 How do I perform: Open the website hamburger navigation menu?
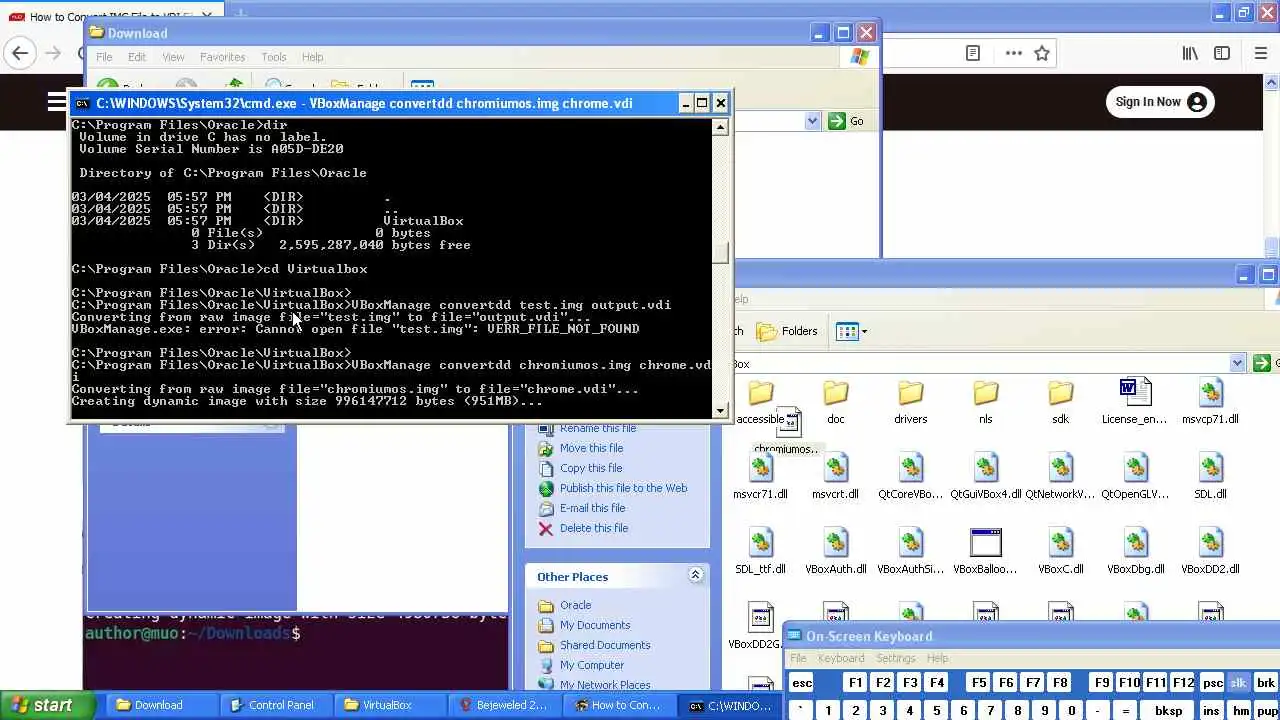click(57, 102)
